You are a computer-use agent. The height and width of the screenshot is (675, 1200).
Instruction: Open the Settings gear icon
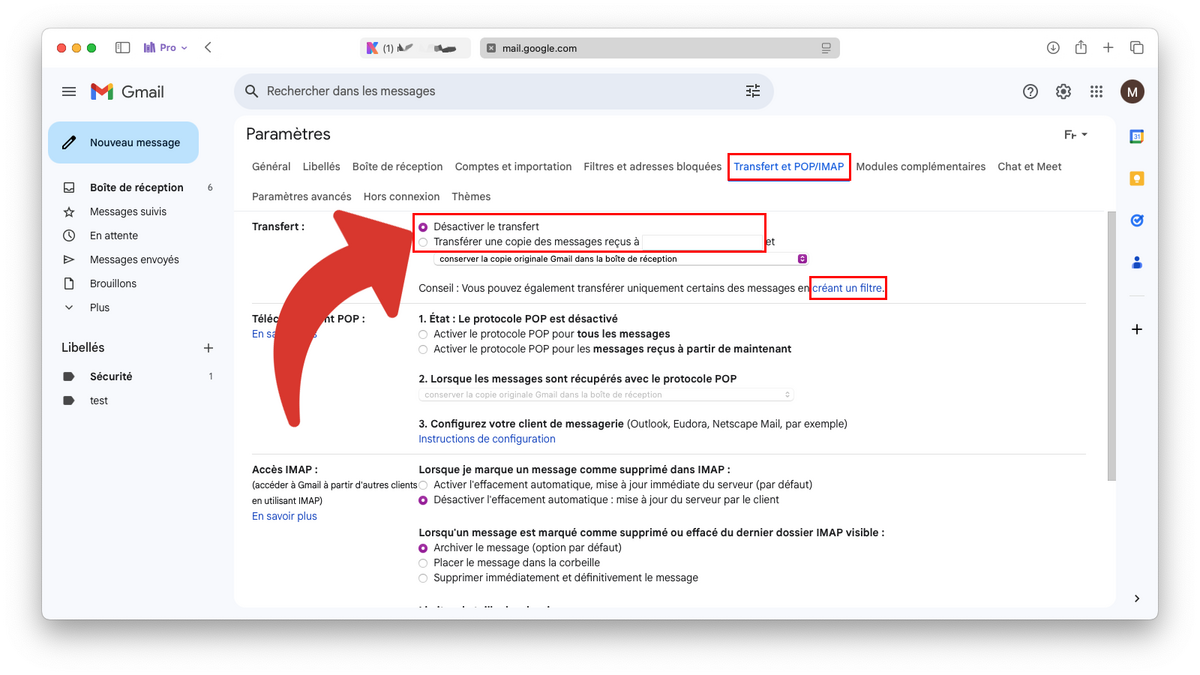pyautogui.click(x=1063, y=91)
